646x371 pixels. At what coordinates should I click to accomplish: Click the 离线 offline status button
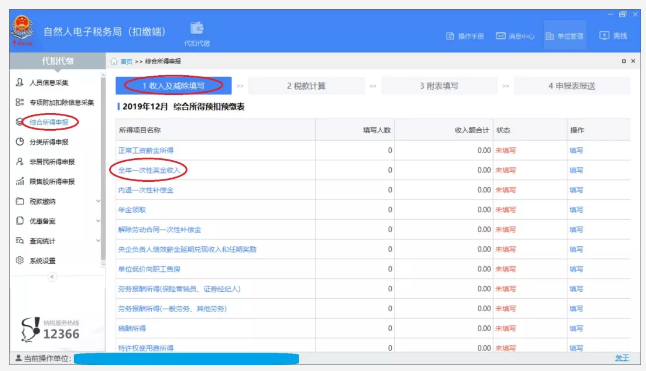tap(613, 35)
